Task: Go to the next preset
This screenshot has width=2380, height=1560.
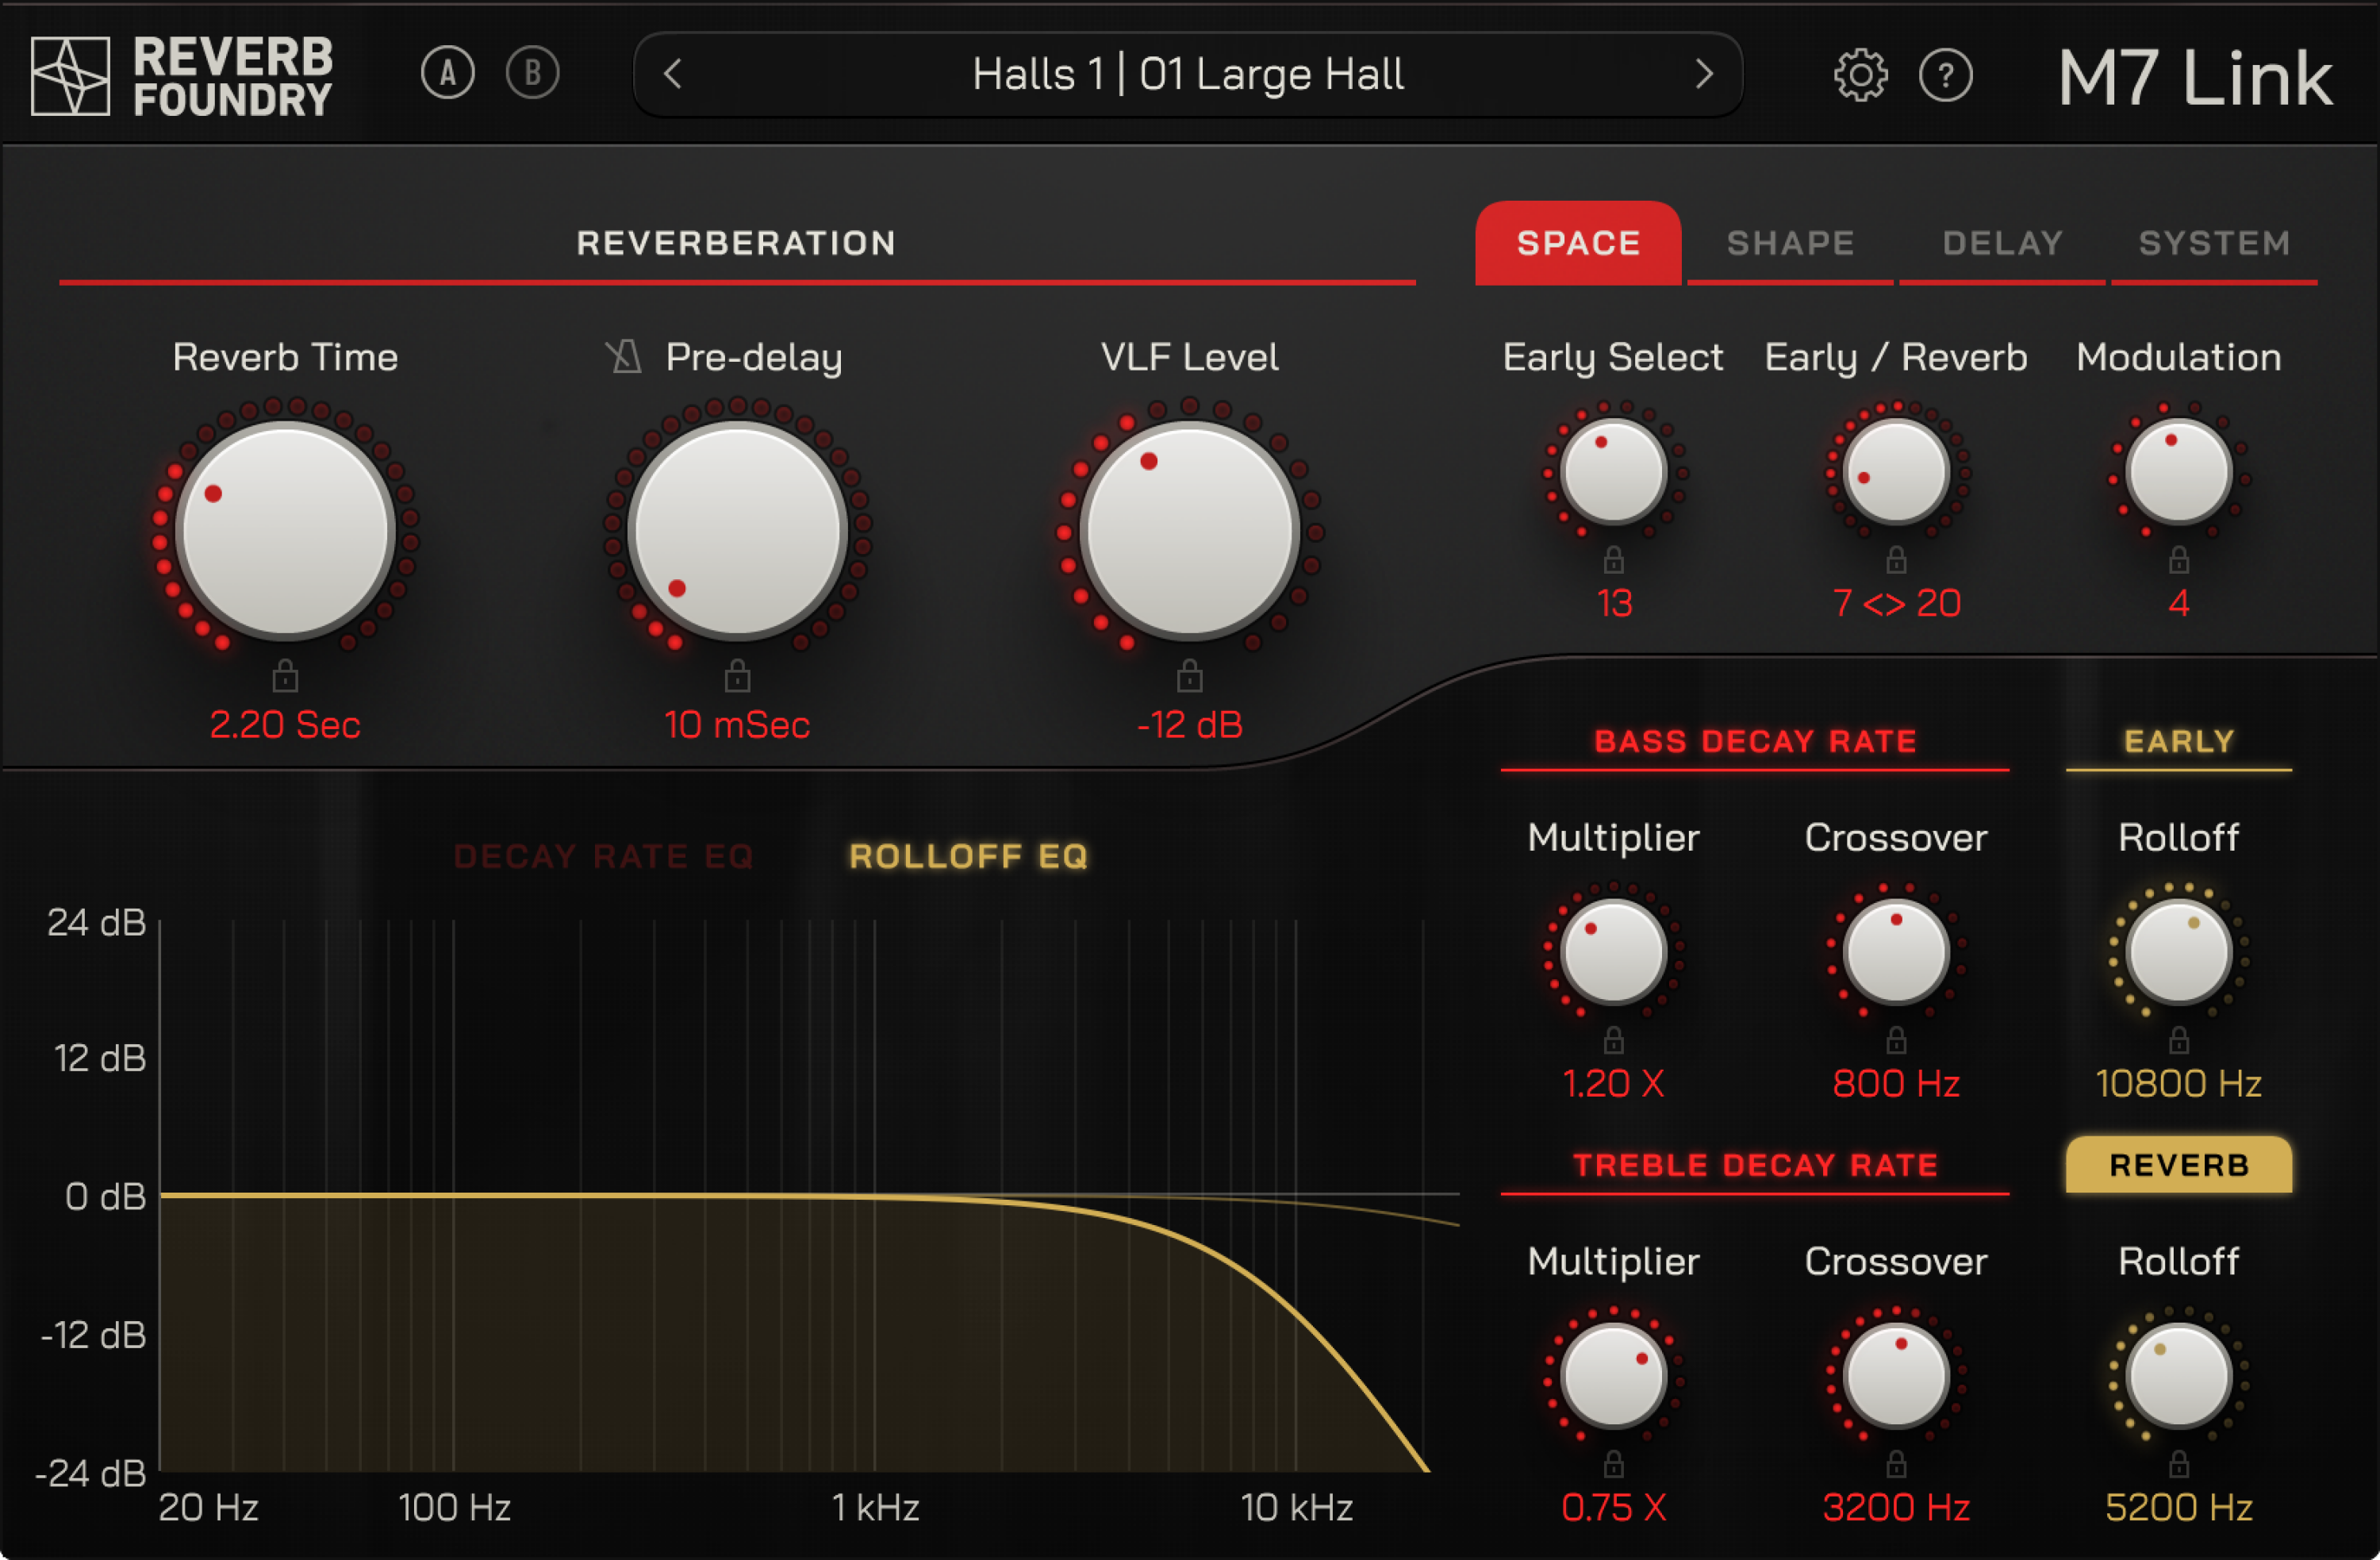Action: (x=1705, y=73)
